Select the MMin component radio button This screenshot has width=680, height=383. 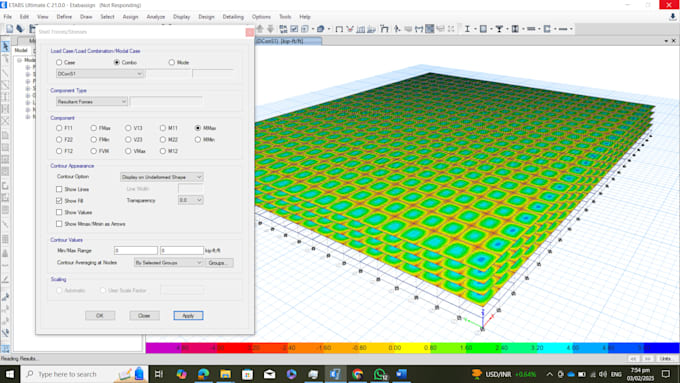point(198,140)
